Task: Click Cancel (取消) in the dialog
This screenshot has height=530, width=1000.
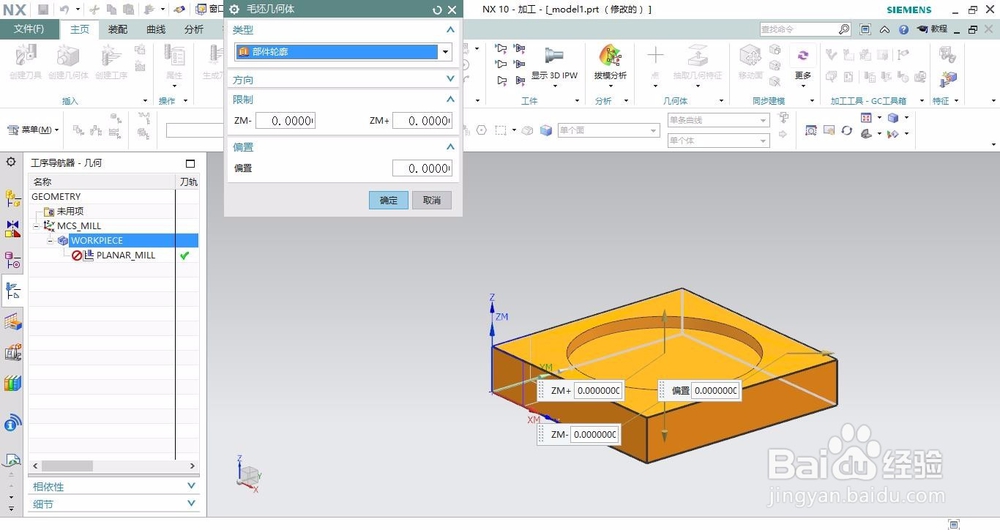Action: (x=432, y=200)
